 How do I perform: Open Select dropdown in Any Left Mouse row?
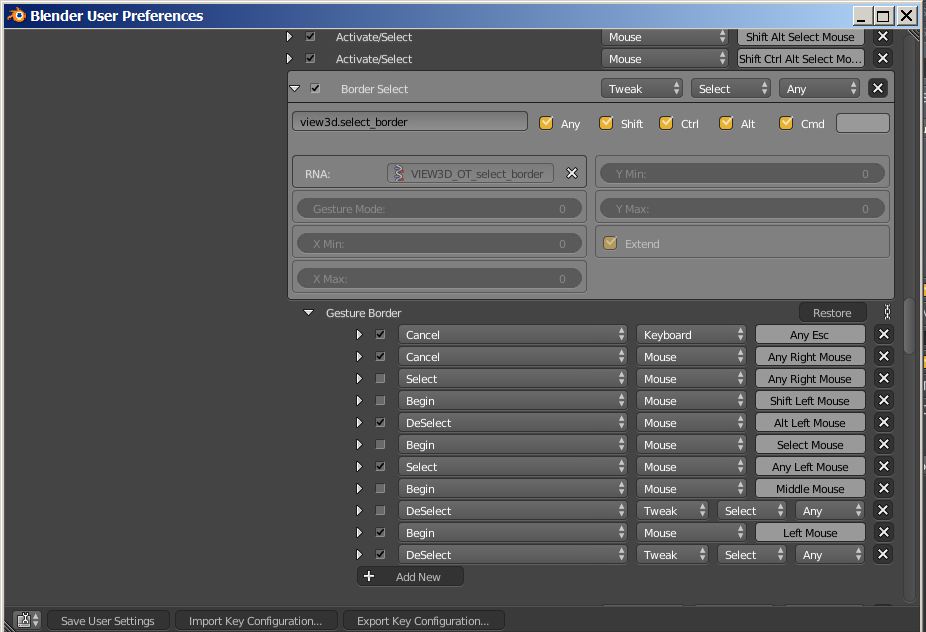click(513, 467)
